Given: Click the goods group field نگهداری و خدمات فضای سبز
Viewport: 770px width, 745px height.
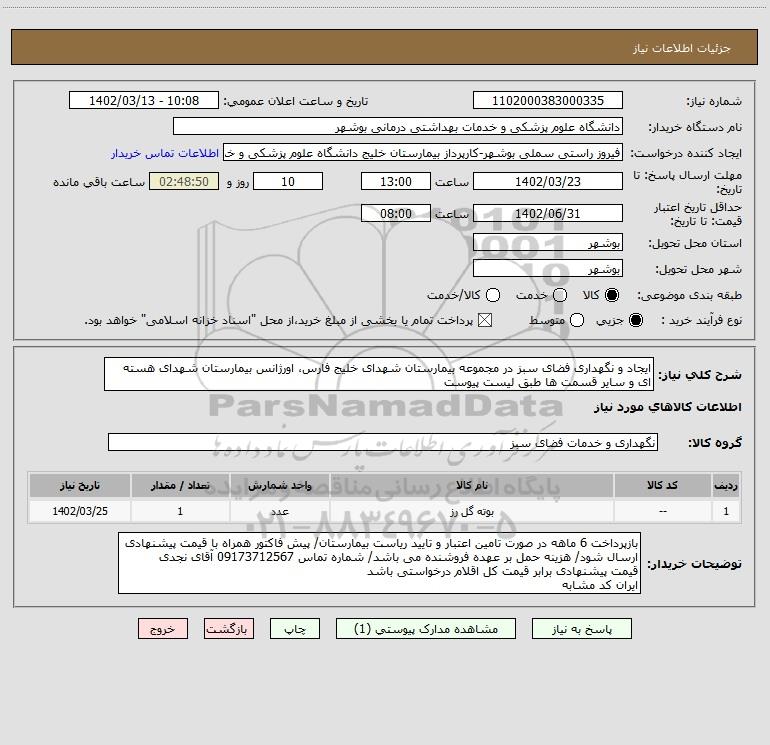Looking at the screenshot, I should (383, 442).
